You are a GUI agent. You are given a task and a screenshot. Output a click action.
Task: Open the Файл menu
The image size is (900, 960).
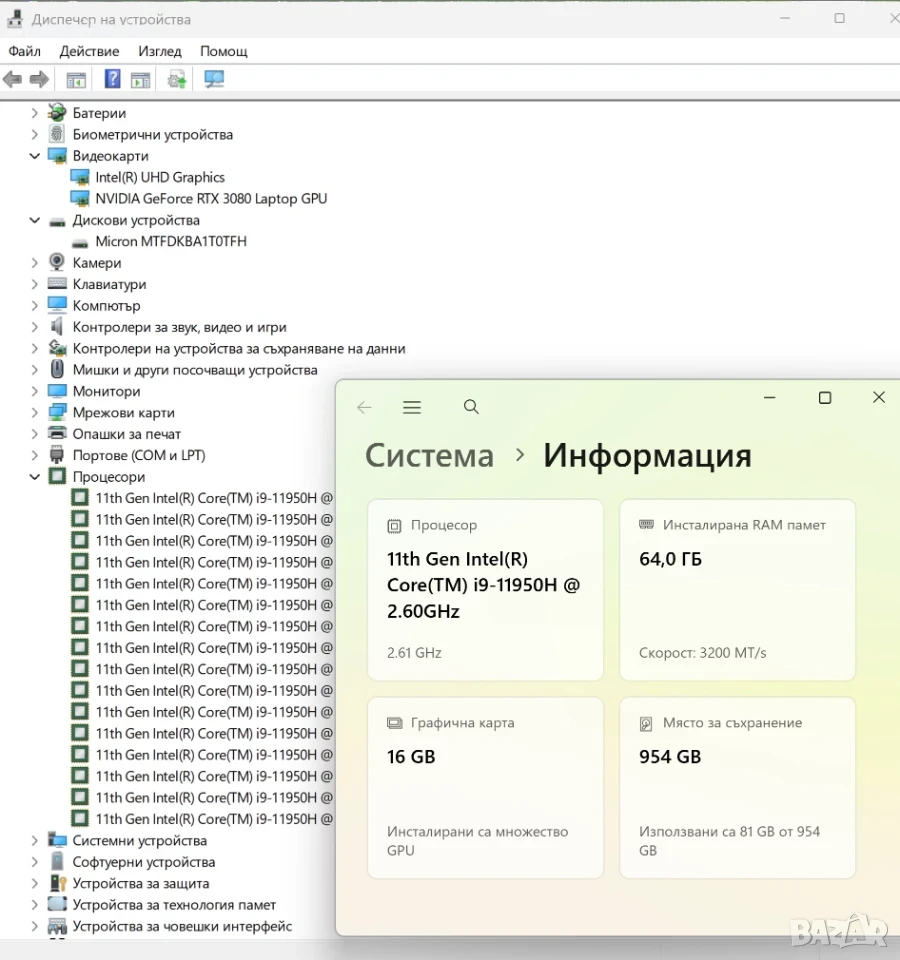tap(24, 51)
